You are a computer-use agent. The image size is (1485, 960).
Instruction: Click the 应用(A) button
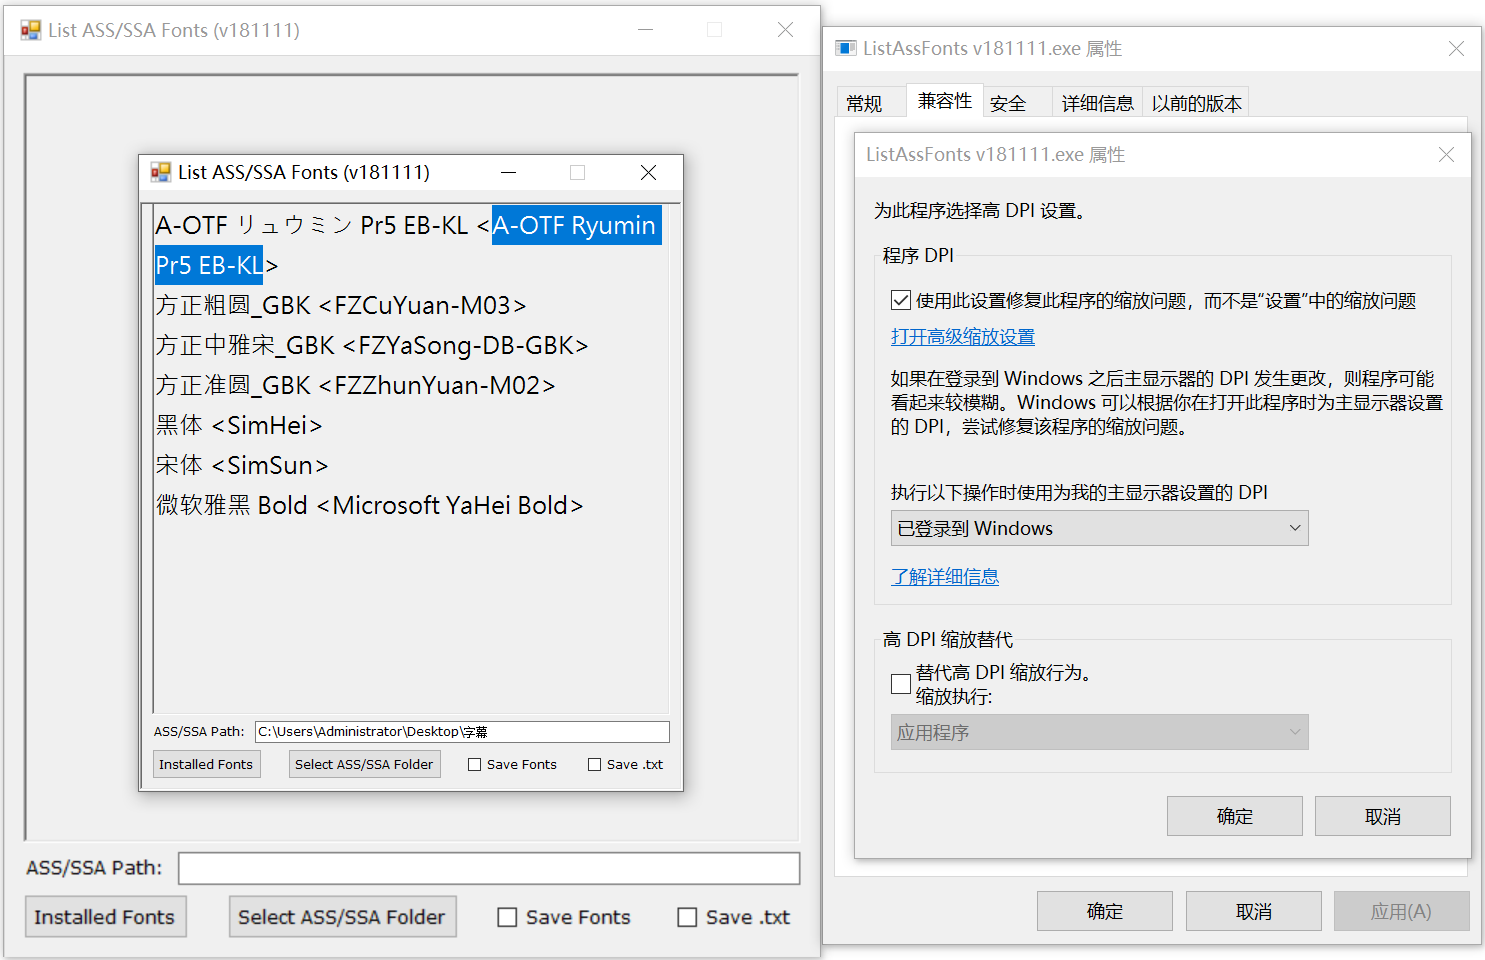1401,911
